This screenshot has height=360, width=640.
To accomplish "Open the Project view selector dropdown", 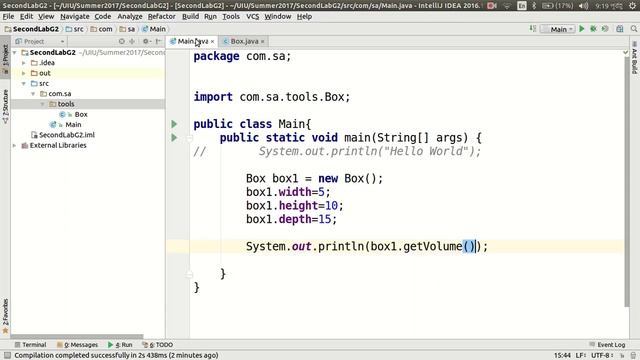I will (40, 41).
